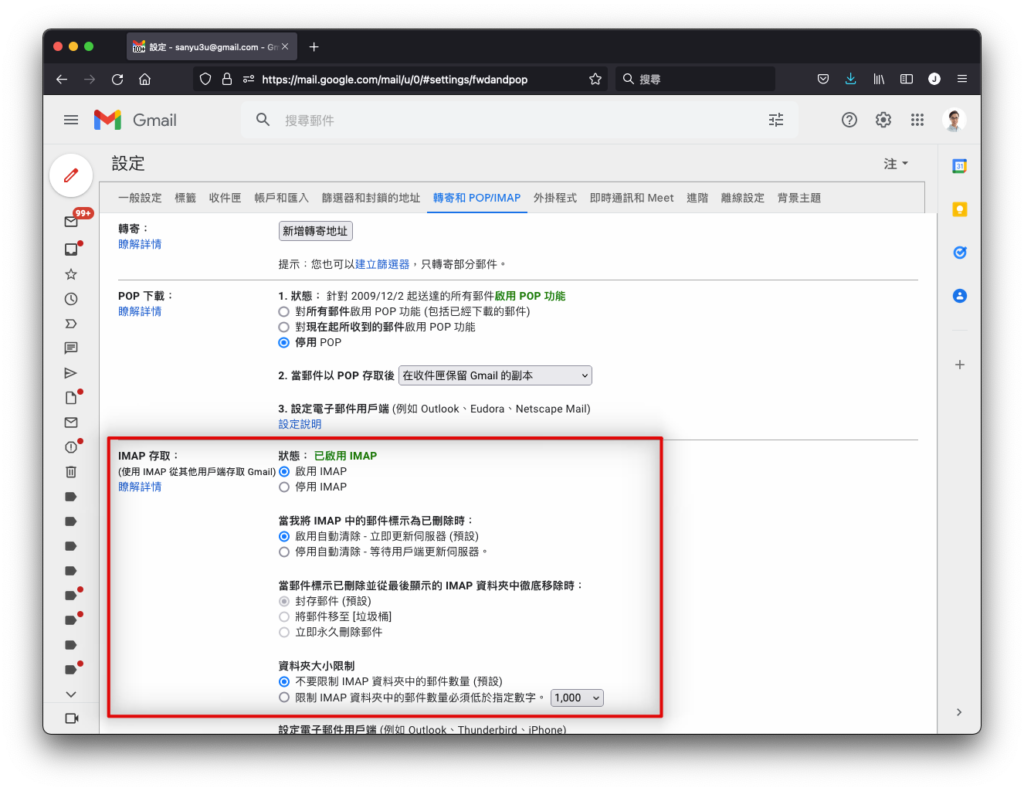Click 新增轉寄地址 button
Image resolution: width=1024 pixels, height=791 pixels.
click(315, 231)
